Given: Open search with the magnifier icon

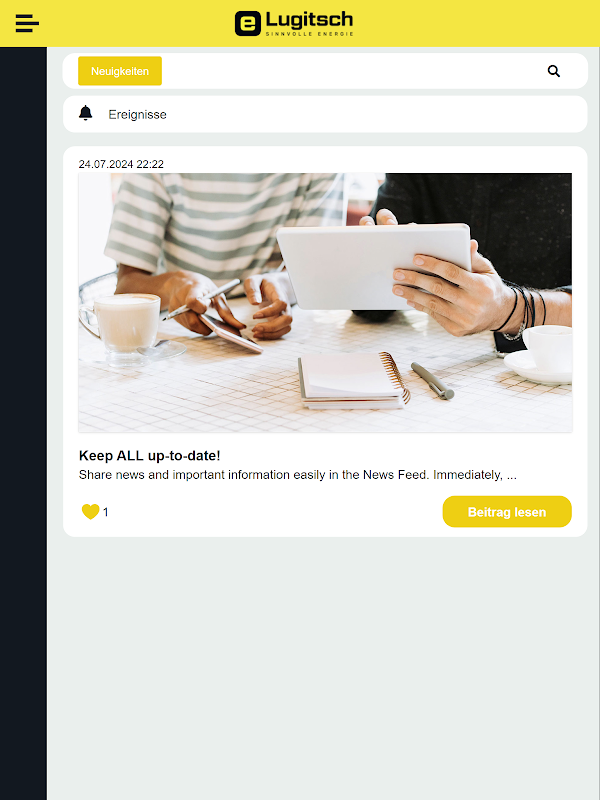Looking at the screenshot, I should tap(554, 71).
